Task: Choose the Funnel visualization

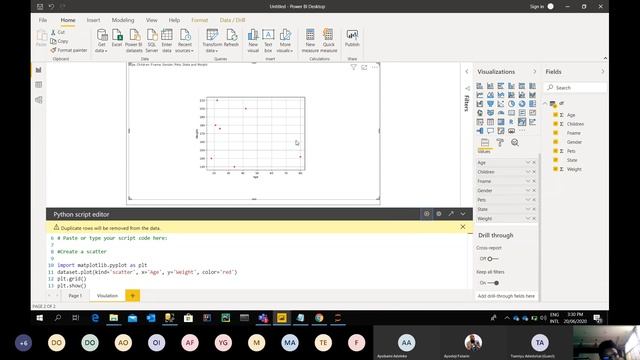Action: pyautogui.click(x=490, y=104)
